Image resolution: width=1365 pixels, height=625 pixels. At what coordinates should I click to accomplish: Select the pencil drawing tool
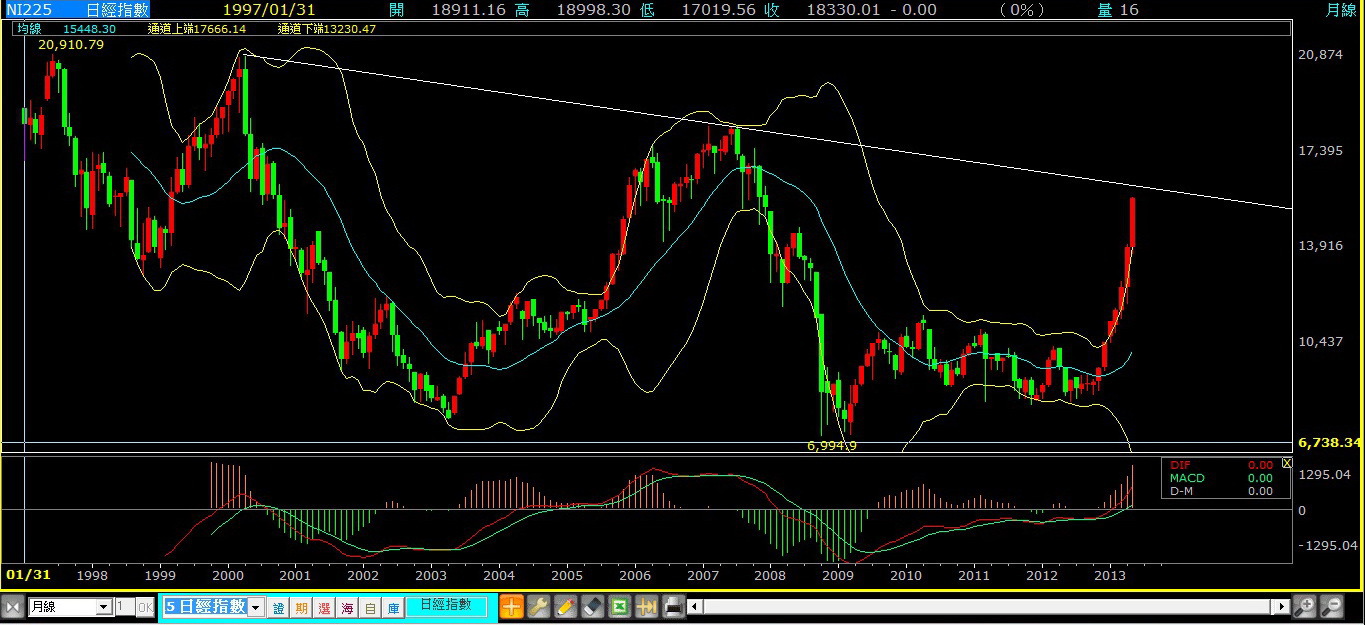tap(566, 607)
